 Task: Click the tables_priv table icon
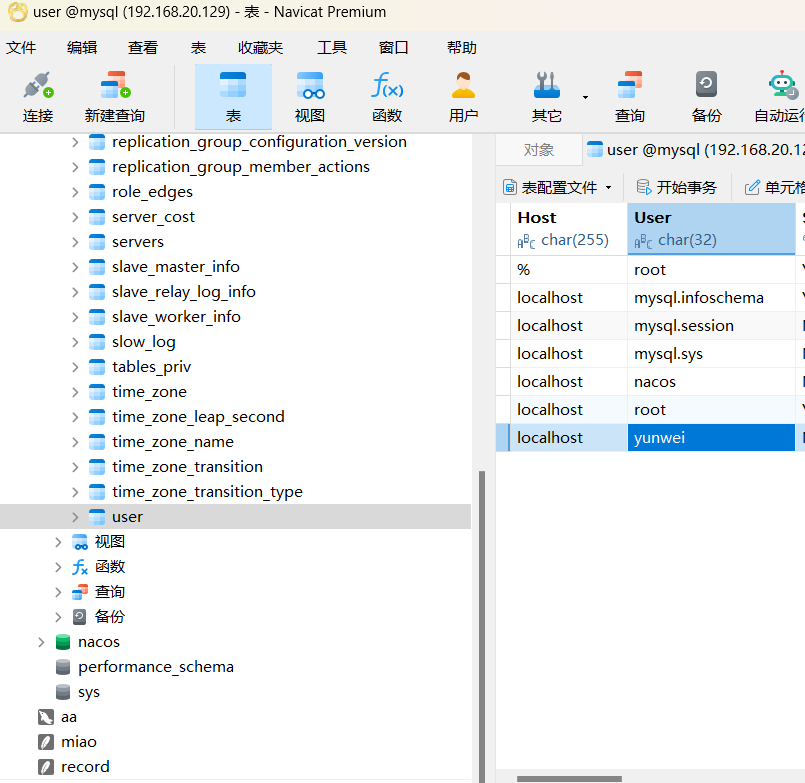(97, 367)
